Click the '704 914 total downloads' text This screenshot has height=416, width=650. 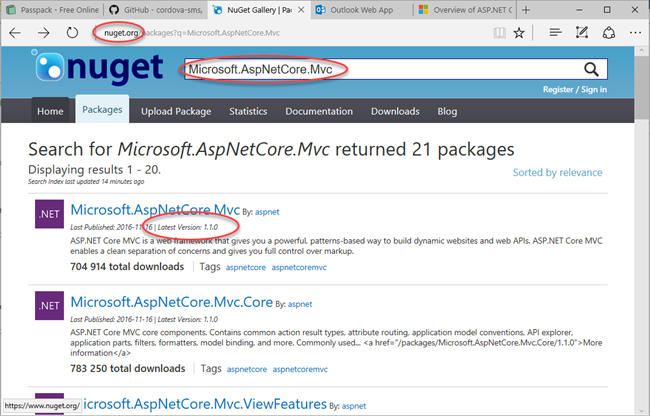pyautogui.click(x=127, y=266)
